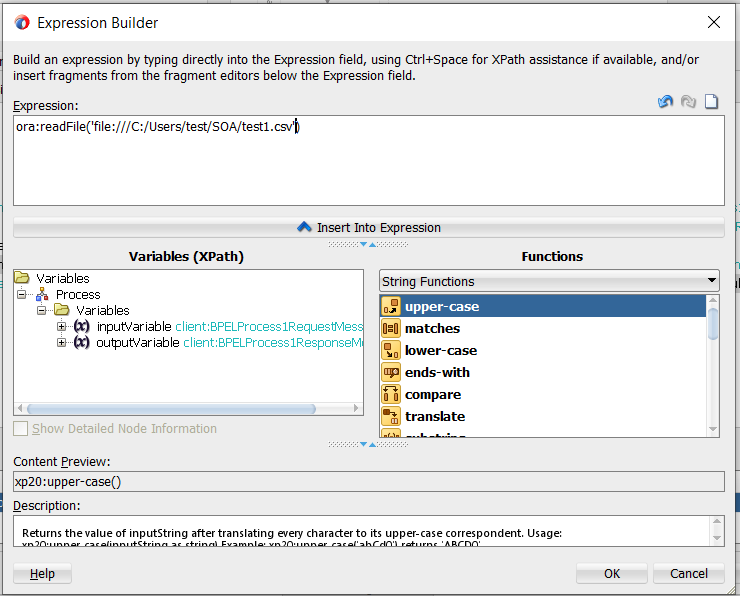Select the ends-with function icon
The image size is (740, 596).
[x=391, y=372]
